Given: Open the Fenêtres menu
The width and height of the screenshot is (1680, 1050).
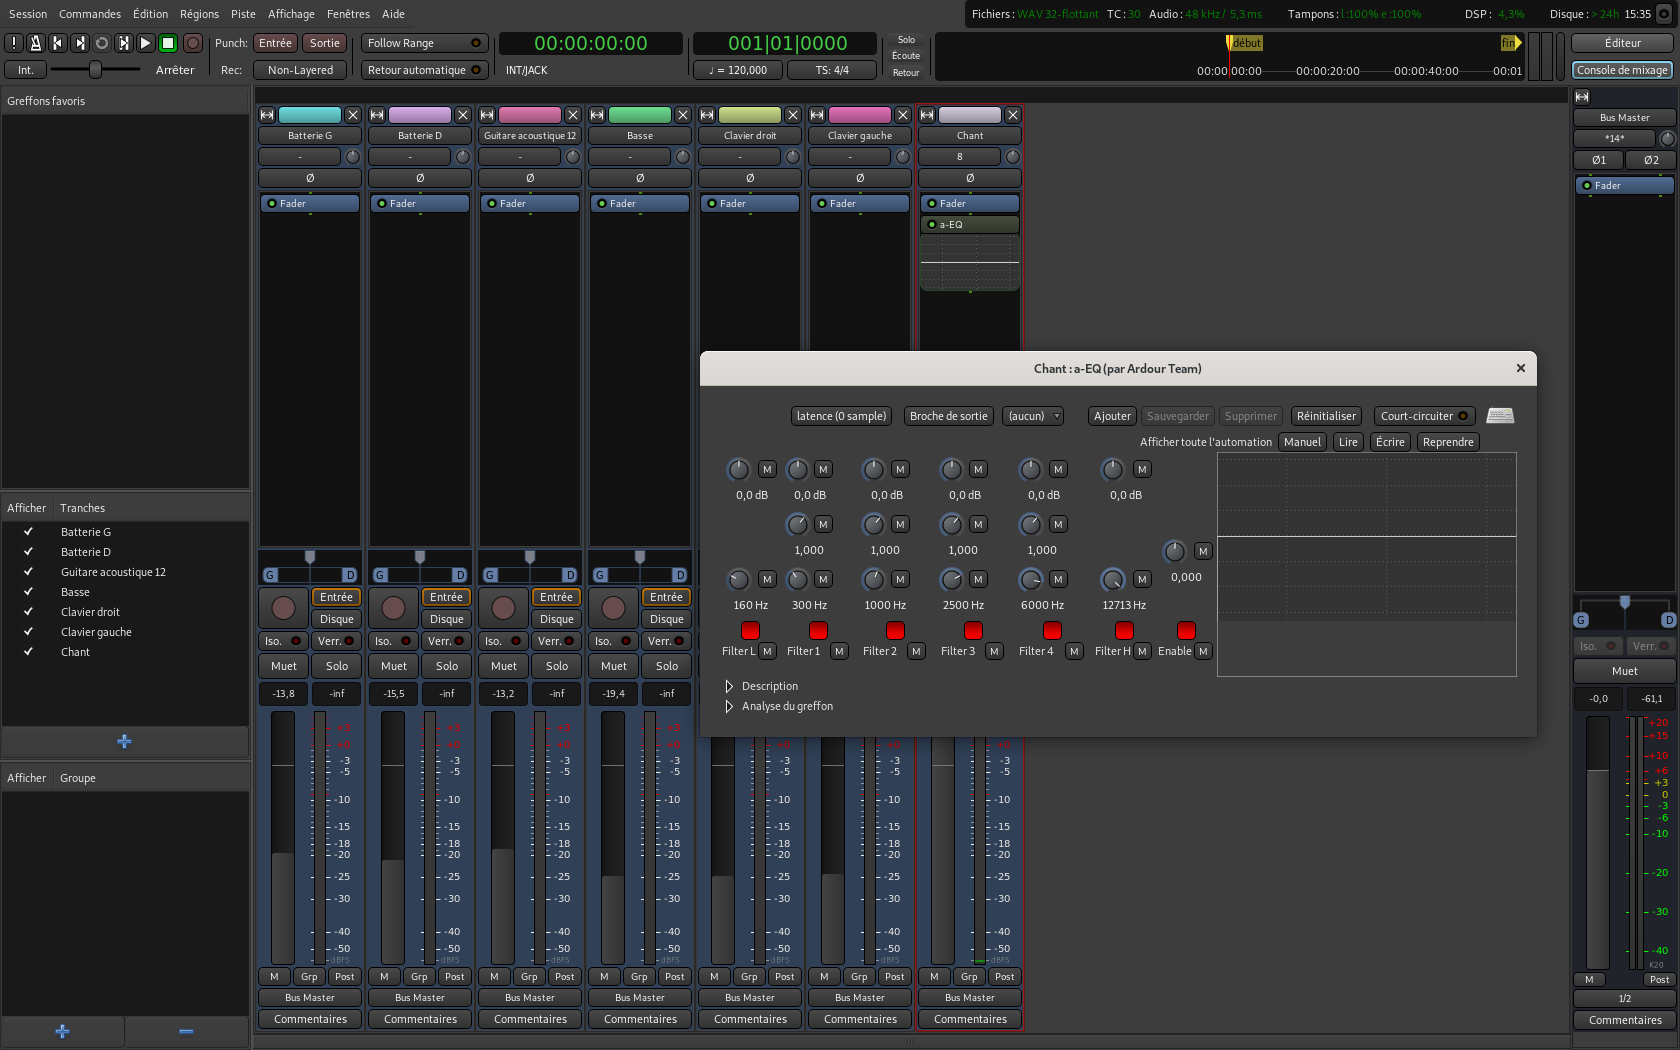Looking at the screenshot, I should point(348,14).
